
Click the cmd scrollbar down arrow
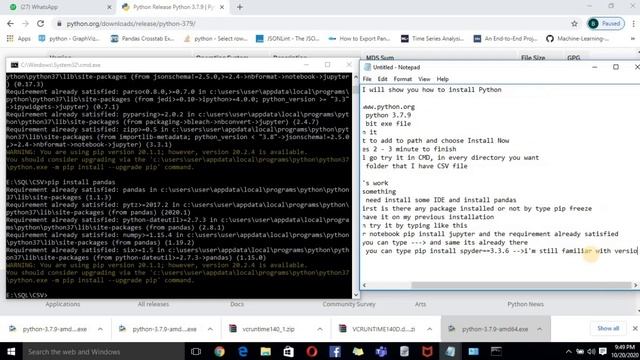coord(356,295)
